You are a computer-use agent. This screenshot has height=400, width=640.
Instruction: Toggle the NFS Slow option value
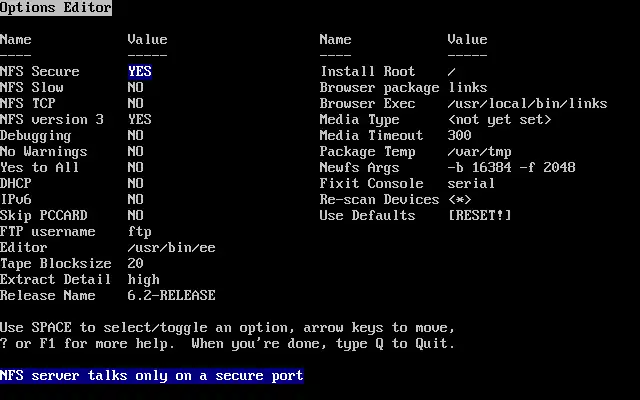pos(136,88)
